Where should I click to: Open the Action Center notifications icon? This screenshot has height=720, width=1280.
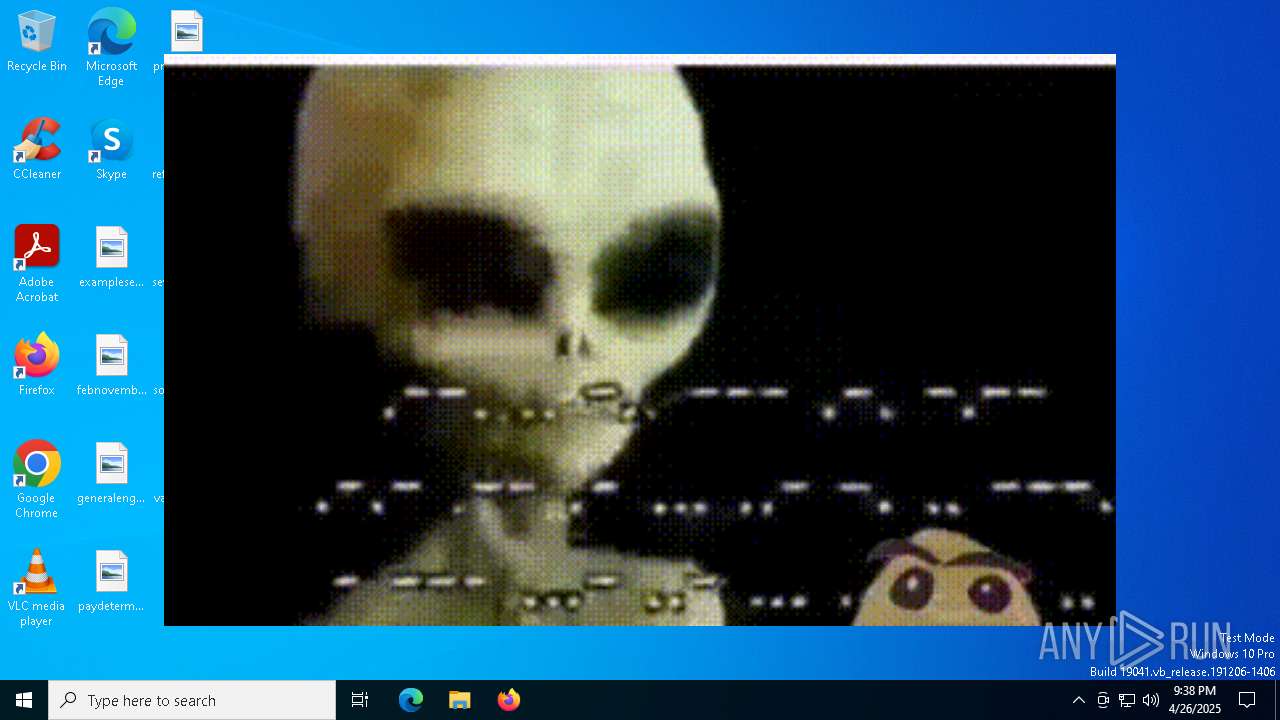coord(1247,700)
